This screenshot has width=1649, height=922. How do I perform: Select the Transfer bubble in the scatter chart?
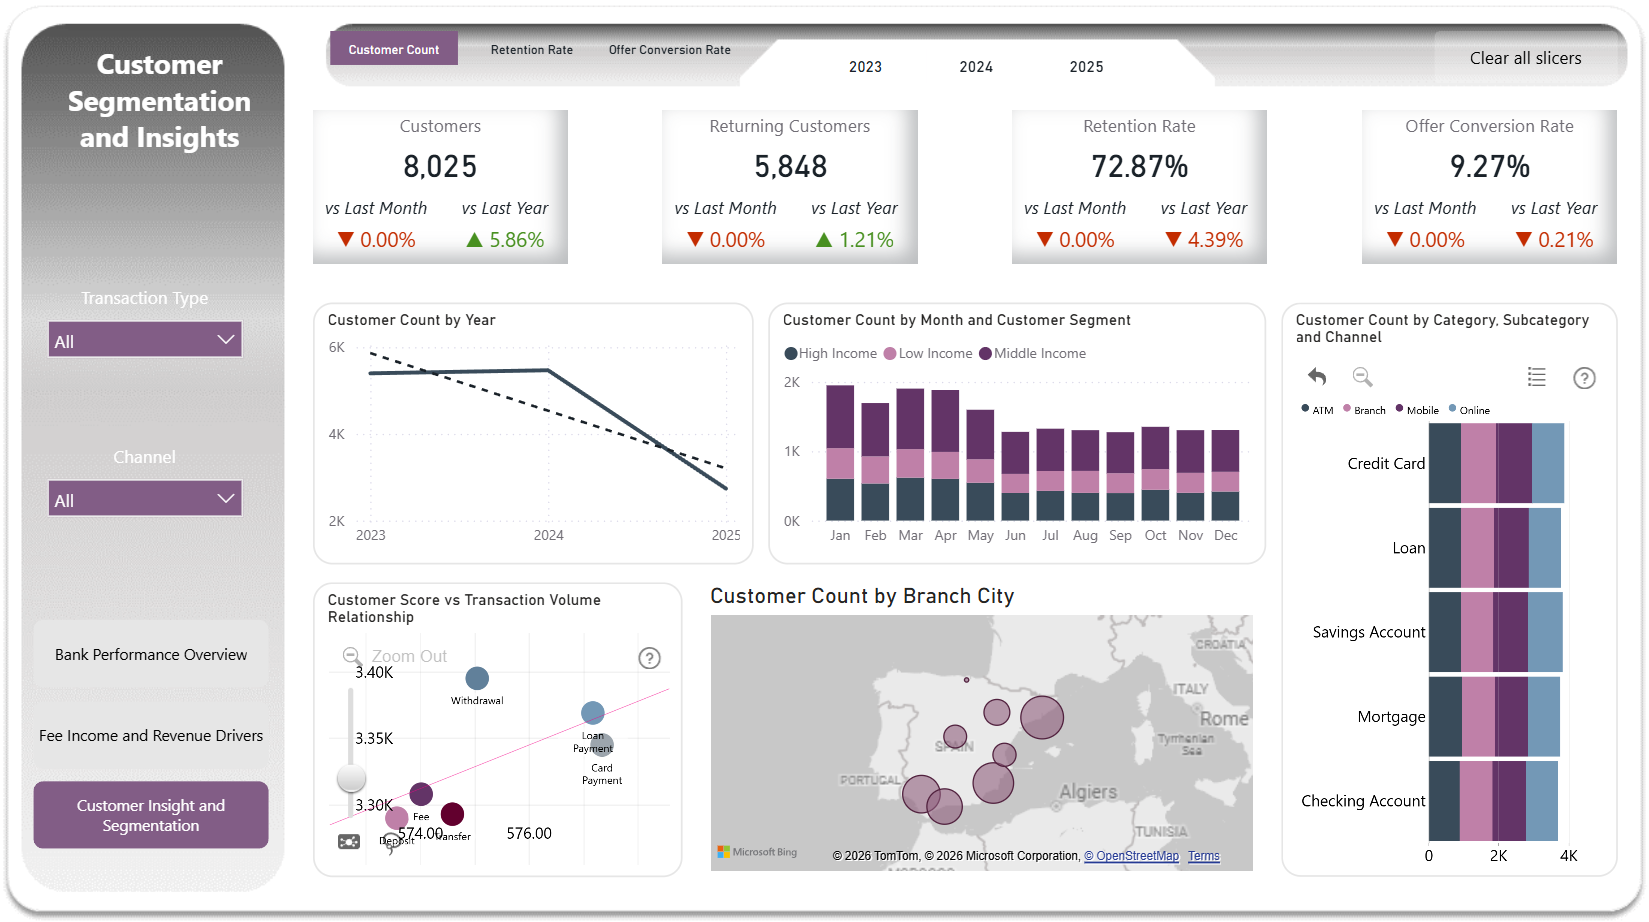coord(452,814)
